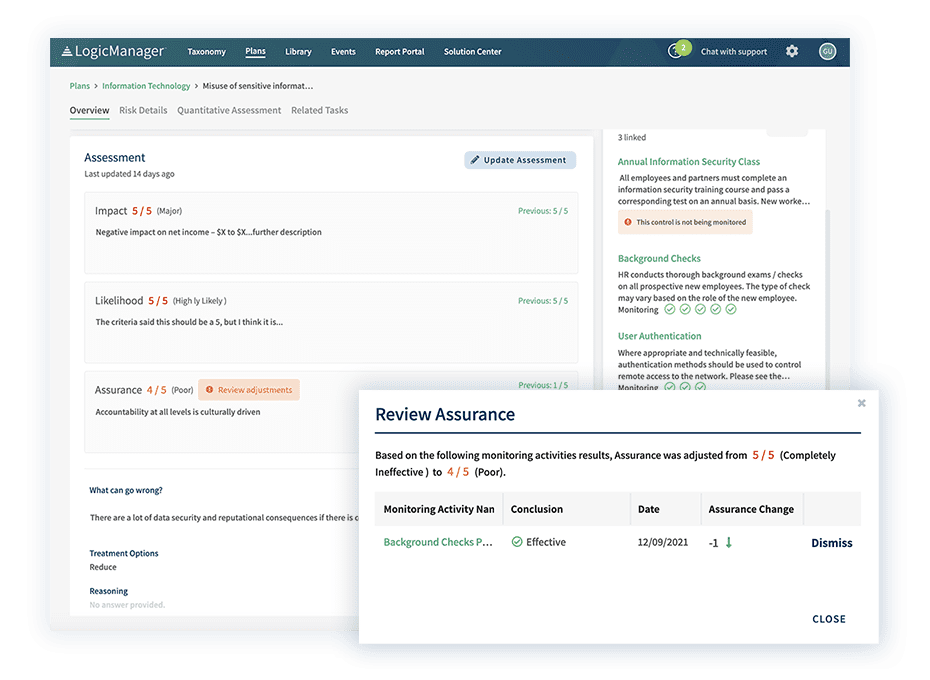Click 'Previous: 5 / 5' in Likelihood card

543,301
